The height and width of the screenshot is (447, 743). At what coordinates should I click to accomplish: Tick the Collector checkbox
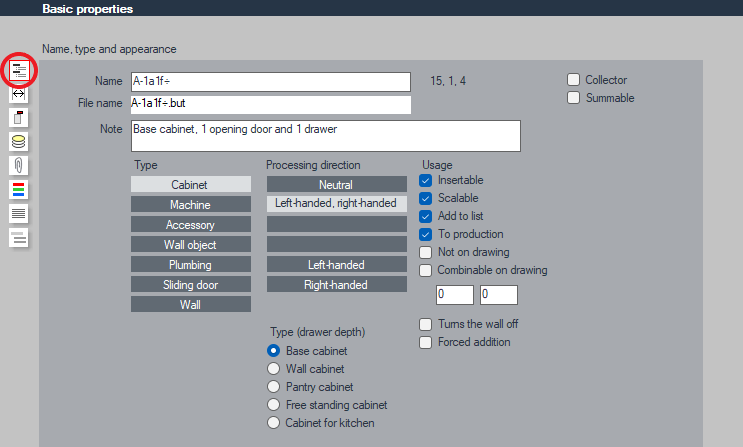click(573, 80)
